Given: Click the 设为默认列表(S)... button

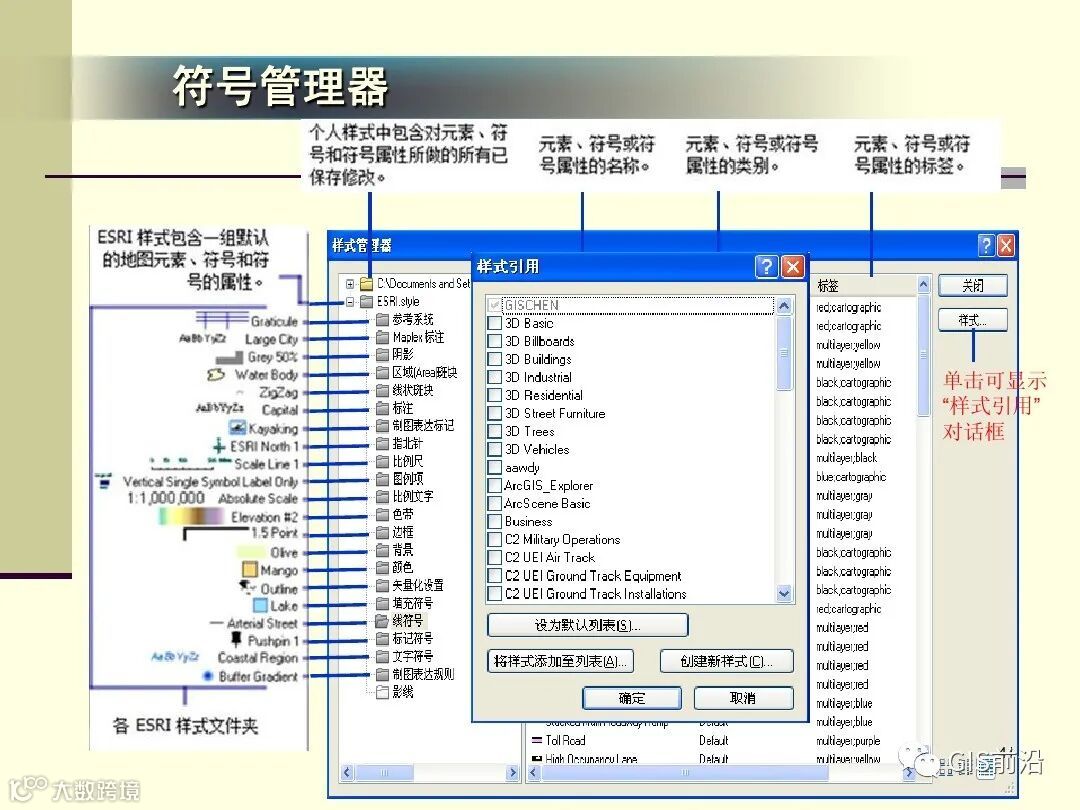Looking at the screenshot, I should 588,625.
